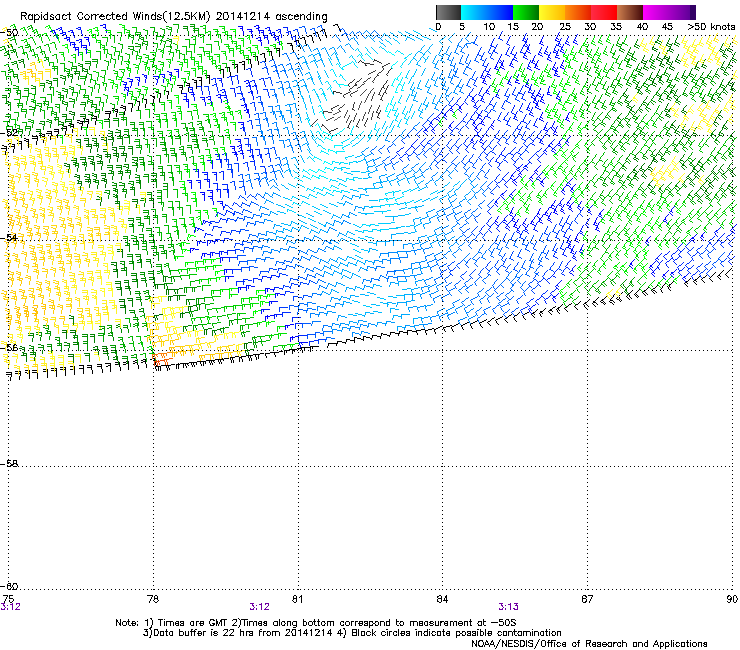The image size is (740, 650).
Task: Click the gray 0-5 knots legend swatch
Action: tap(448, 12)
